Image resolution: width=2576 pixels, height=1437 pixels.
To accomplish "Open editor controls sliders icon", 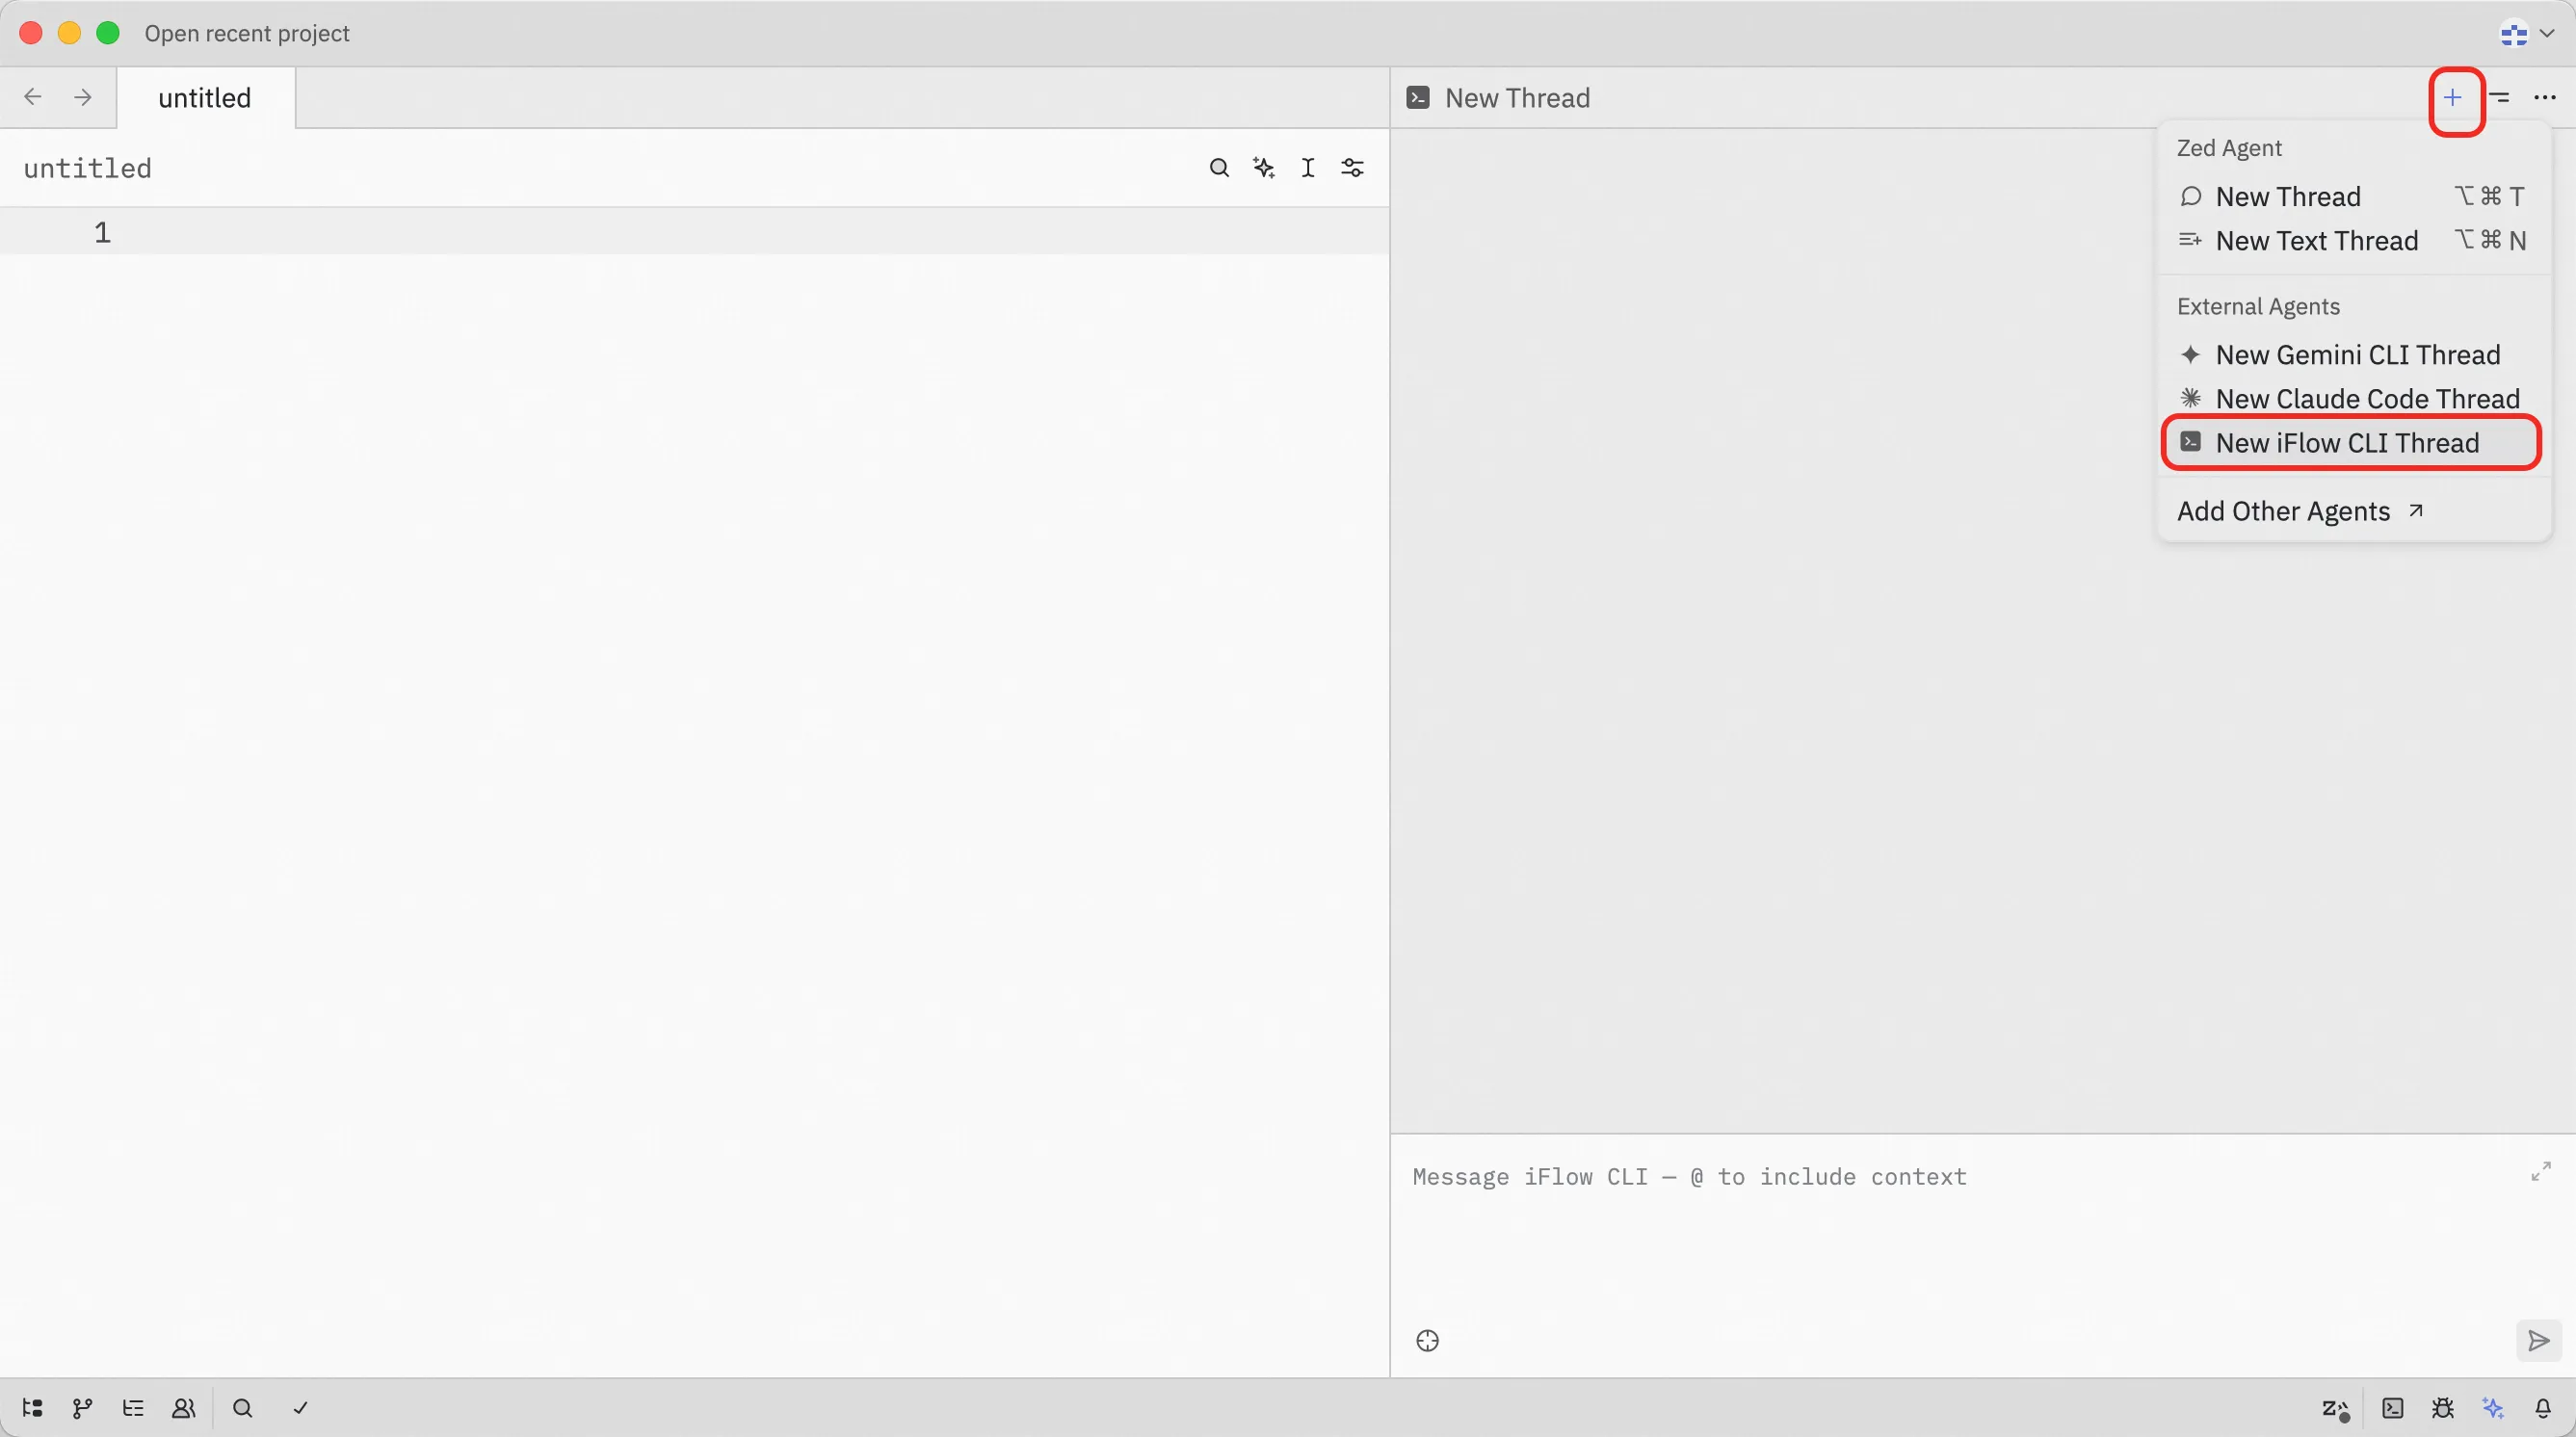I will pos(1352,168).
